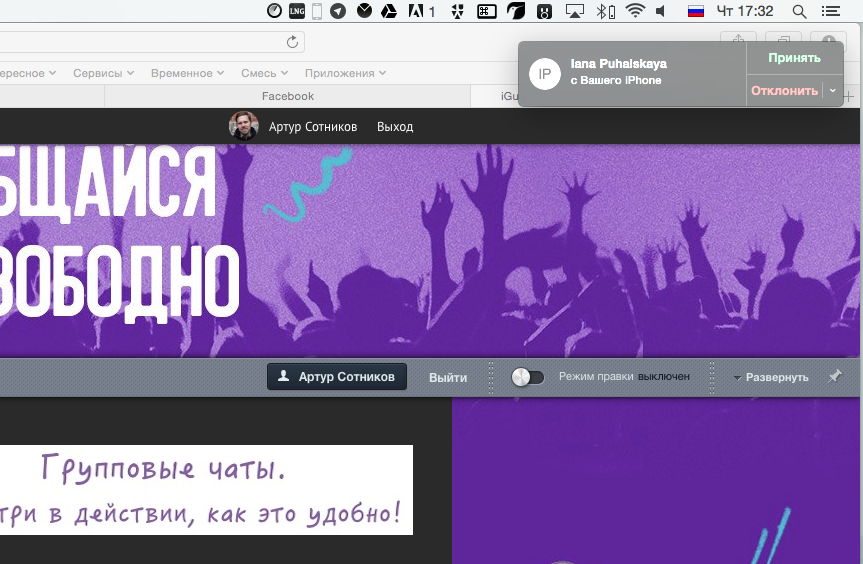Open the Приложения bookmarks dropdown
863x564 pixels.
pos(345,73)
